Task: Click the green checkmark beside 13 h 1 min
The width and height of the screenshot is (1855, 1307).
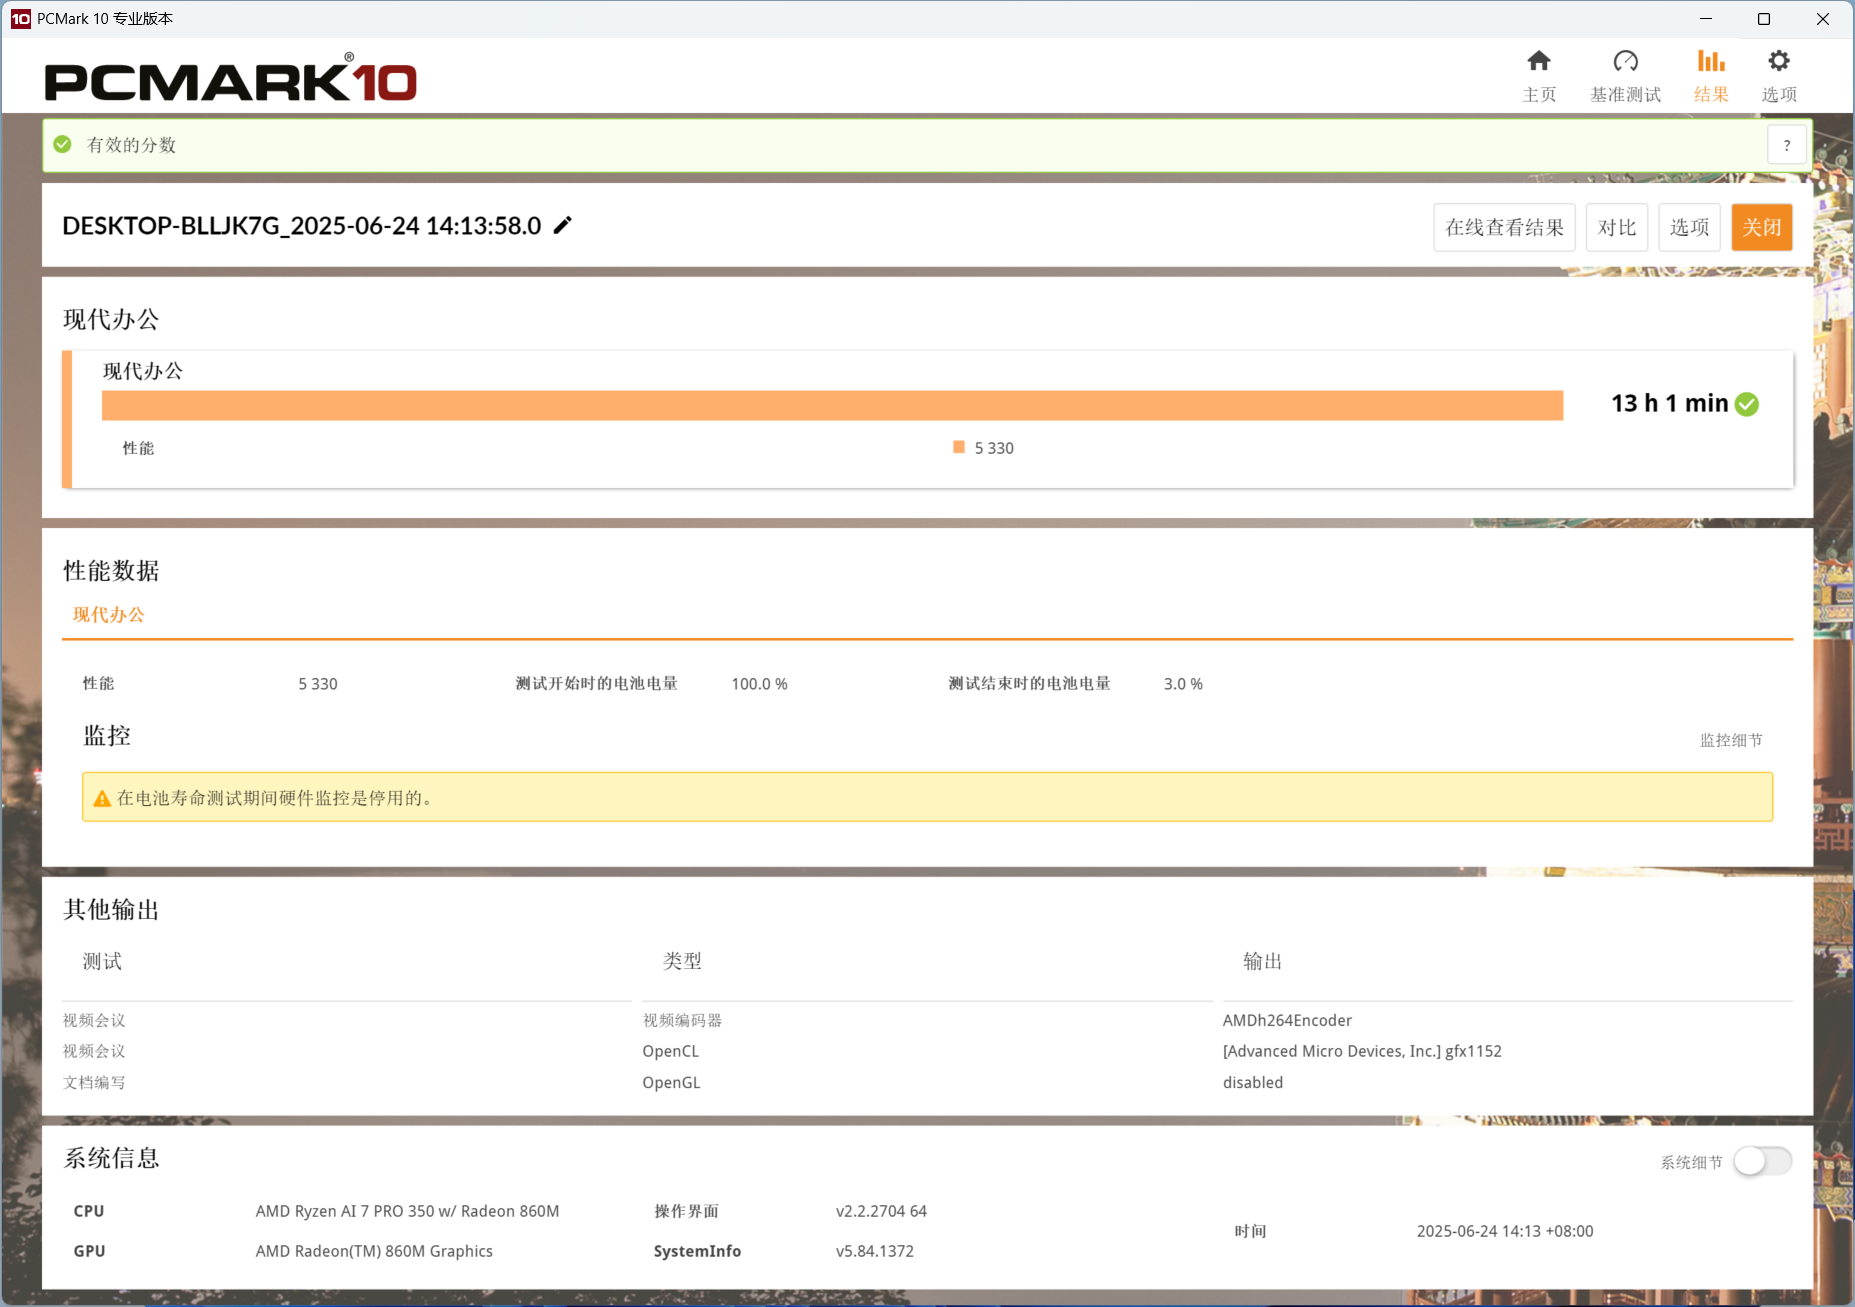Action: point(1747,404)
